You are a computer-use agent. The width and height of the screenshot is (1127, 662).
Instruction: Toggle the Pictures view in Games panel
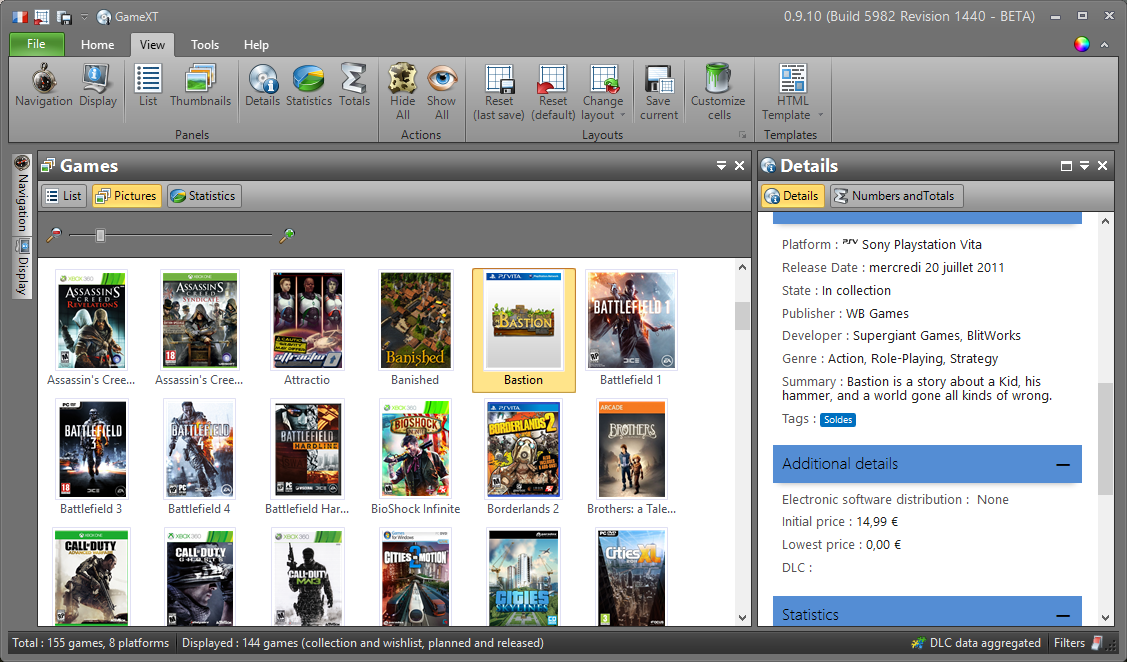[126, 196]
